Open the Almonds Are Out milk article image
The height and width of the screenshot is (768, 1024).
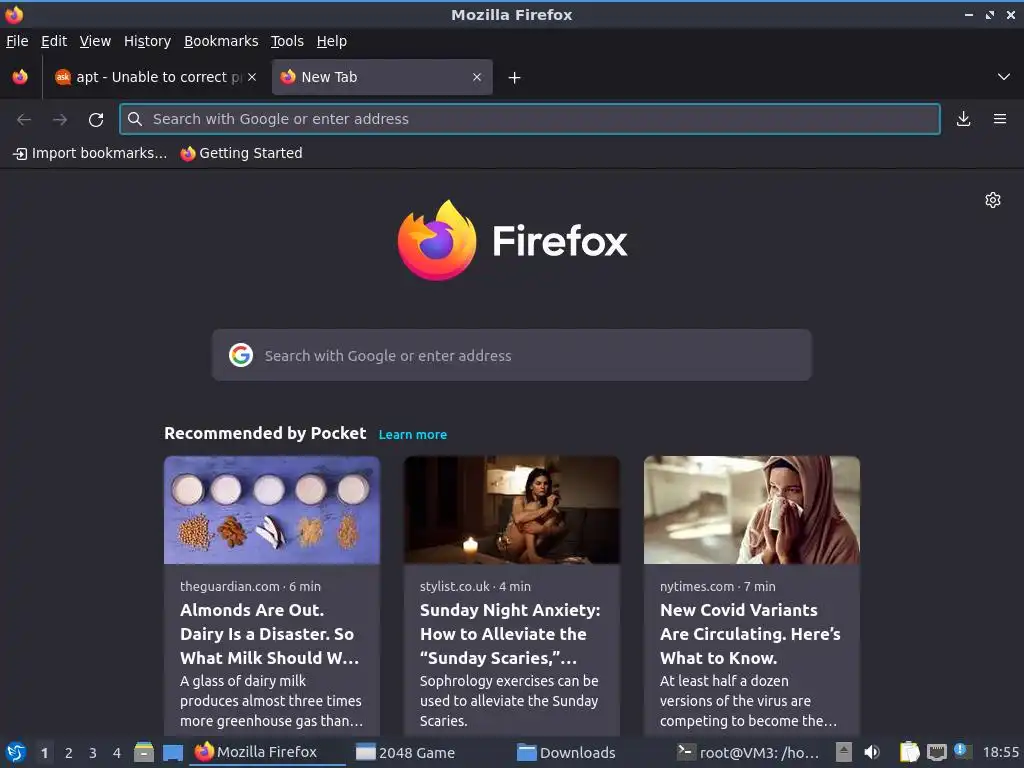click(x=272, y=510)
